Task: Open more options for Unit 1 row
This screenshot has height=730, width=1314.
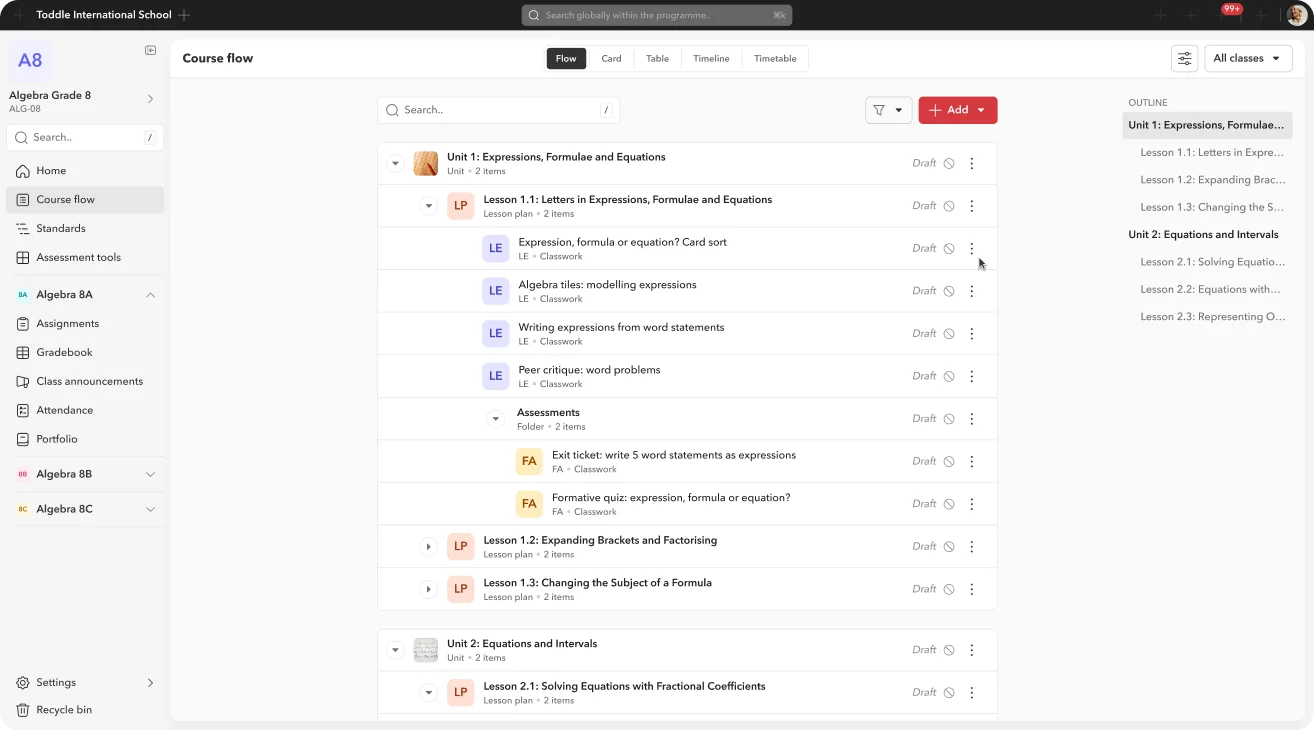Action: point(972,164)
